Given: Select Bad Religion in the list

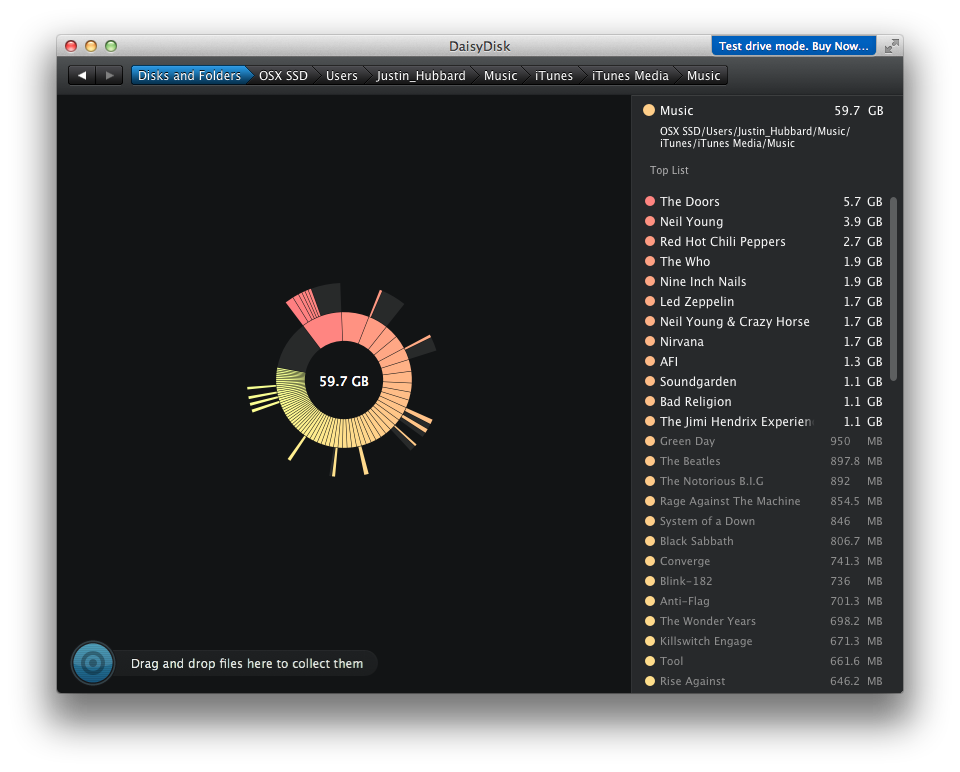Looking at the screenshot, I should (x=763, y=402).
